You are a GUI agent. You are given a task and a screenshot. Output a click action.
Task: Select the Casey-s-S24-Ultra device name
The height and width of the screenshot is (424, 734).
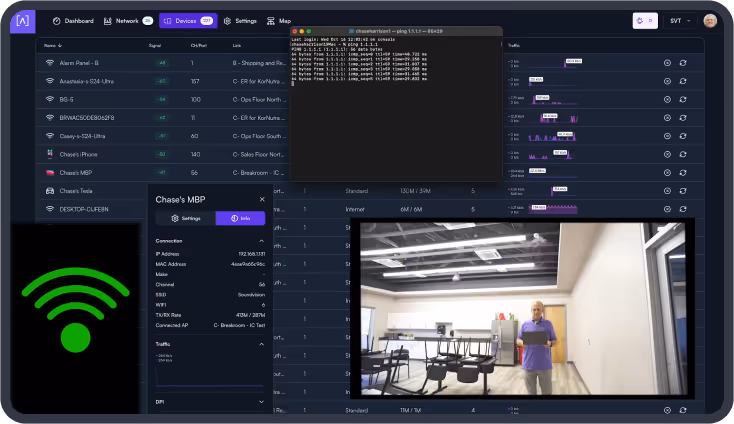point(82,136)
